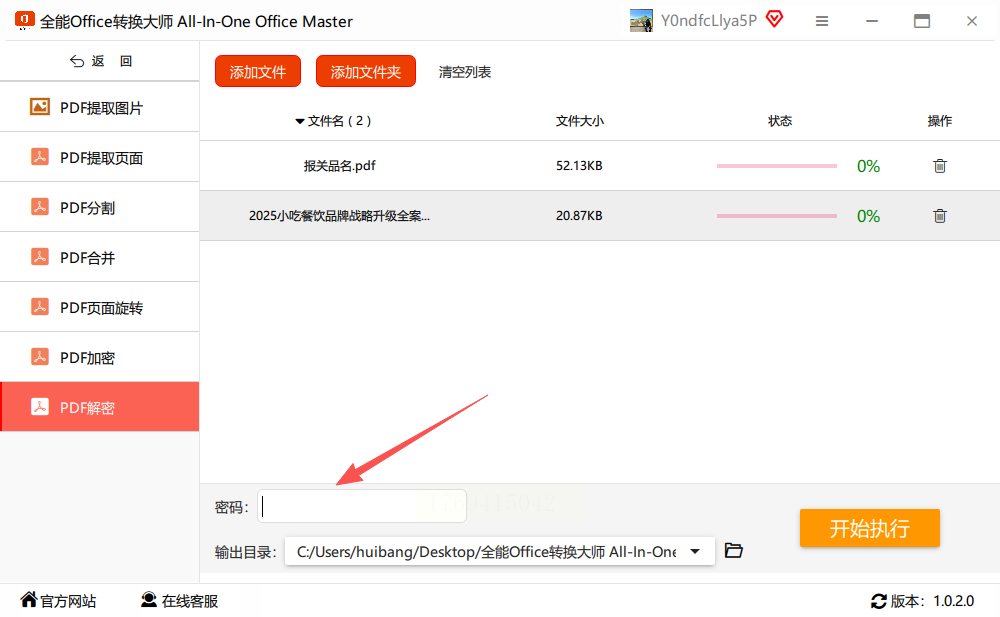The width and height of the screenshot is (1000, 617).
Task: Click the 添加文件夹 button
Action: click(x=365, y=71)
